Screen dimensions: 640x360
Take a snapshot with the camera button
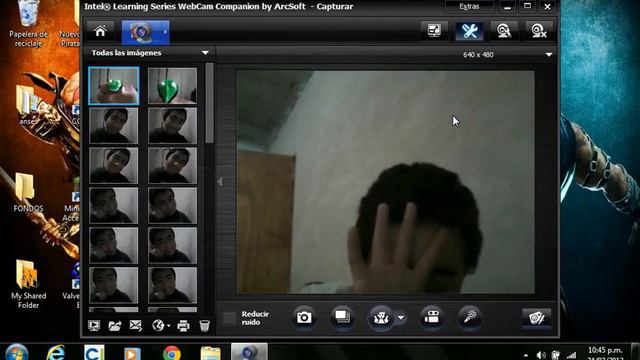tap(304, 317)
